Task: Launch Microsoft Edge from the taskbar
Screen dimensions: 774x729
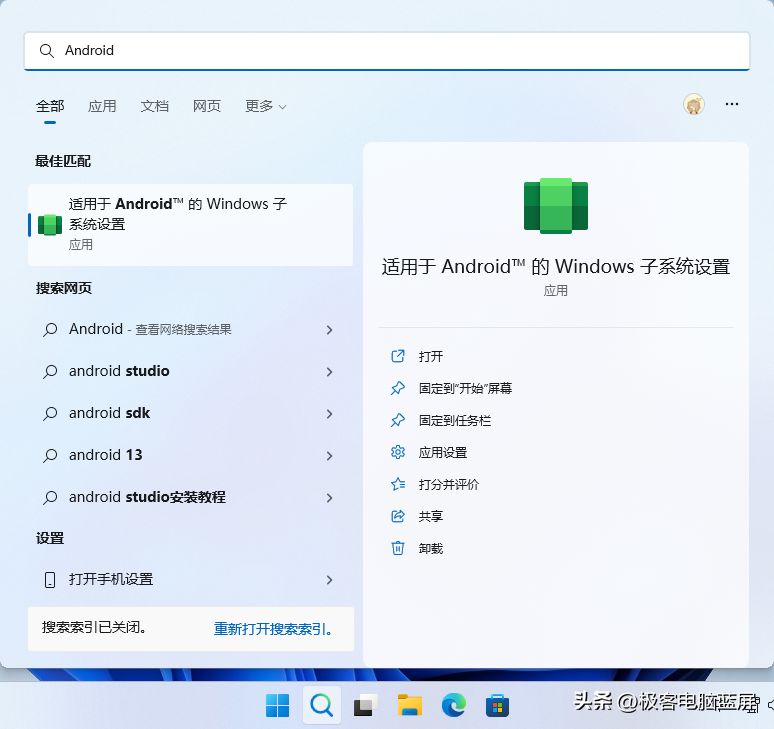Action: (x=454, y=705)
